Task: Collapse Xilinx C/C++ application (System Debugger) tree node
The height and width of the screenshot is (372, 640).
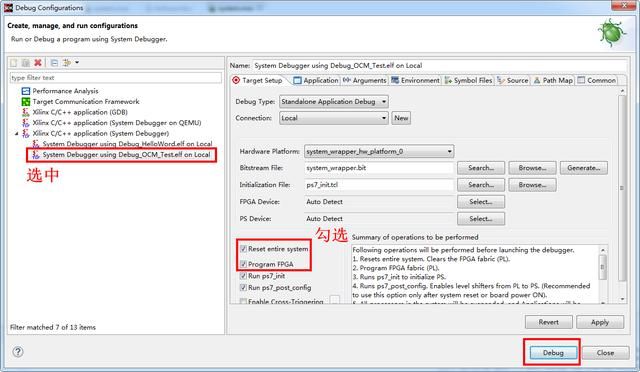Action: [x=17, y=134]
